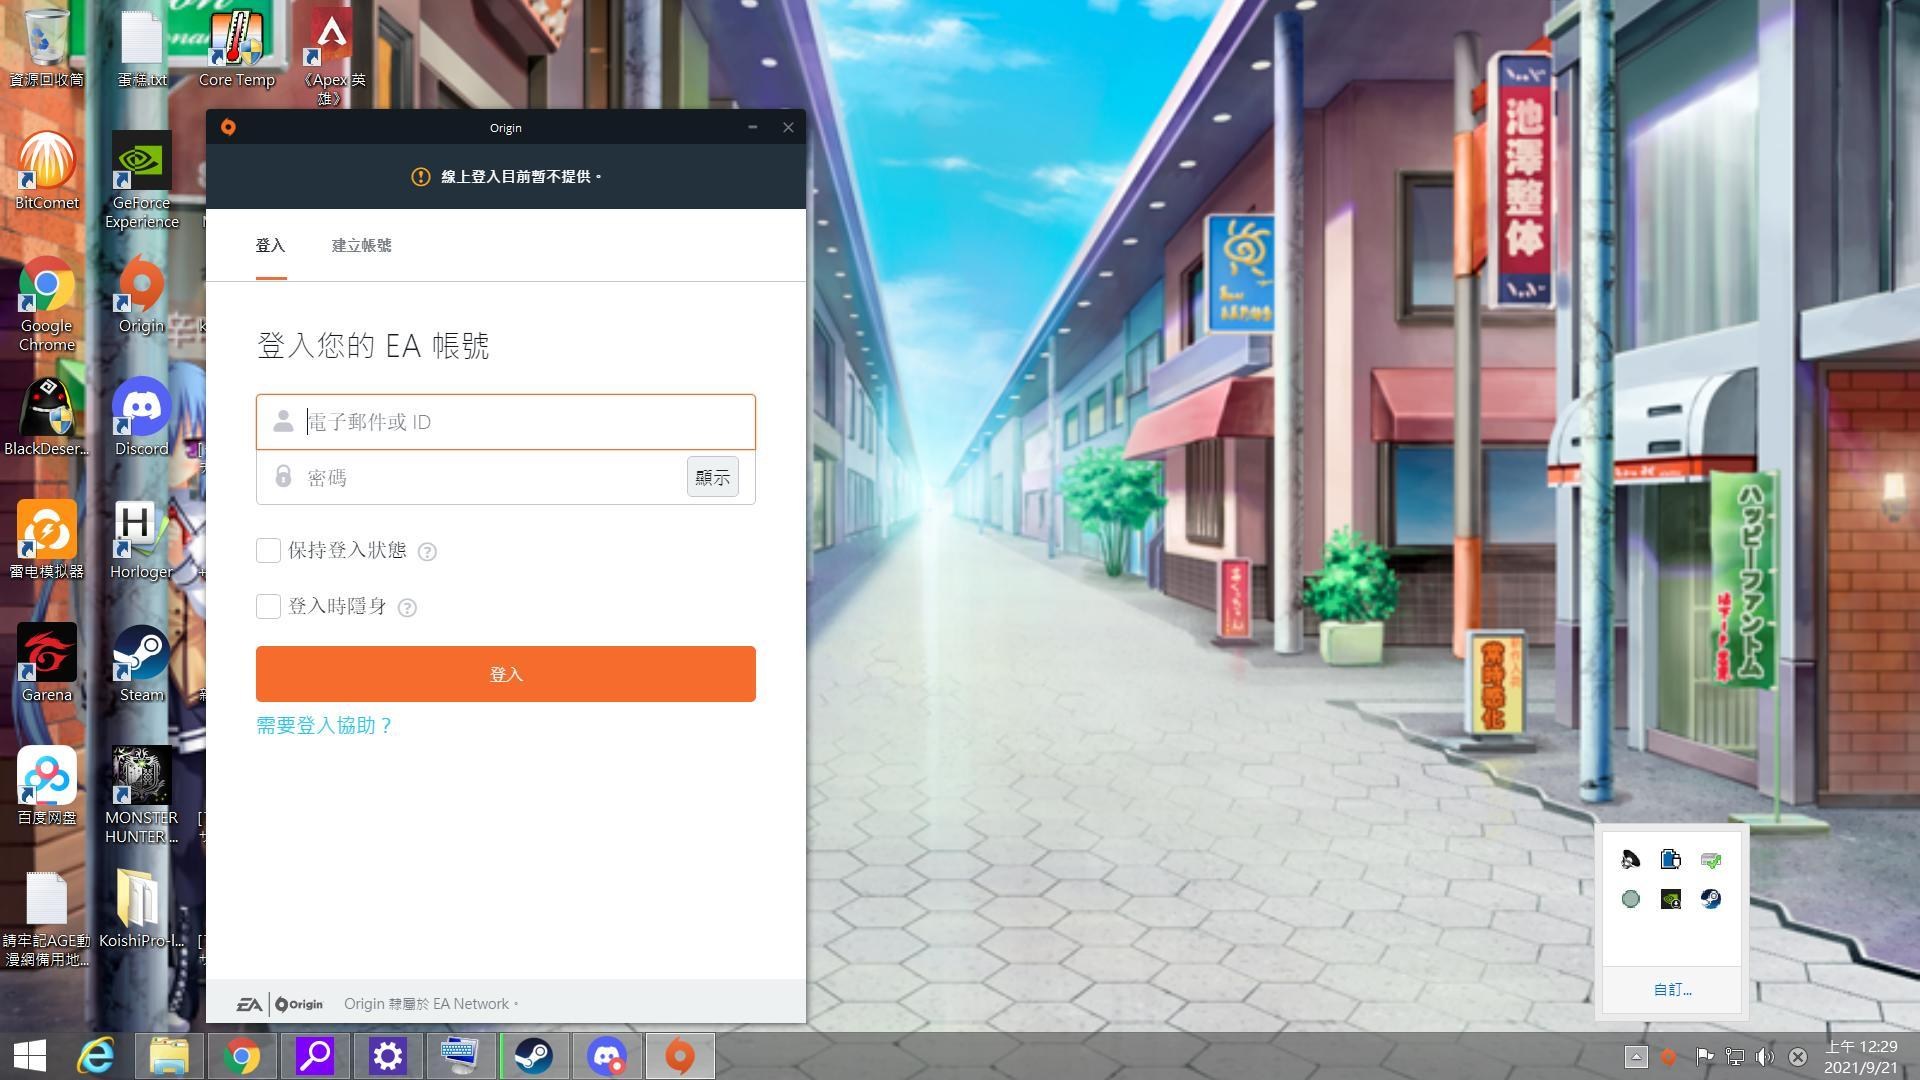Open Chrome from the taskbar

click(x=242, y=1056)
